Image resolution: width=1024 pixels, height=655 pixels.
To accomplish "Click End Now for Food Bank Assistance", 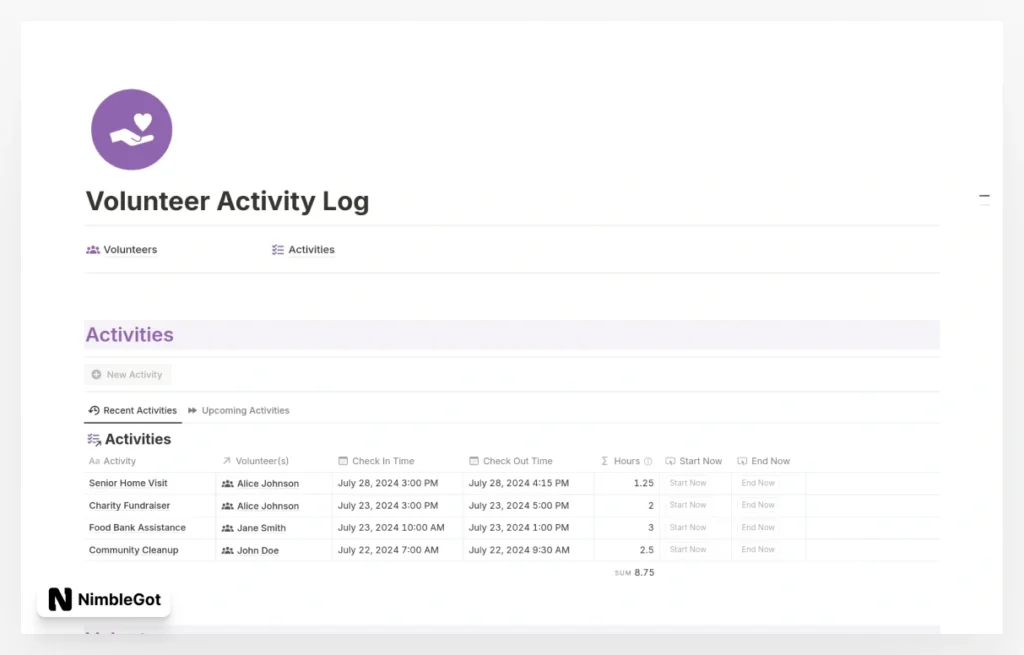I will pos(758,527).
